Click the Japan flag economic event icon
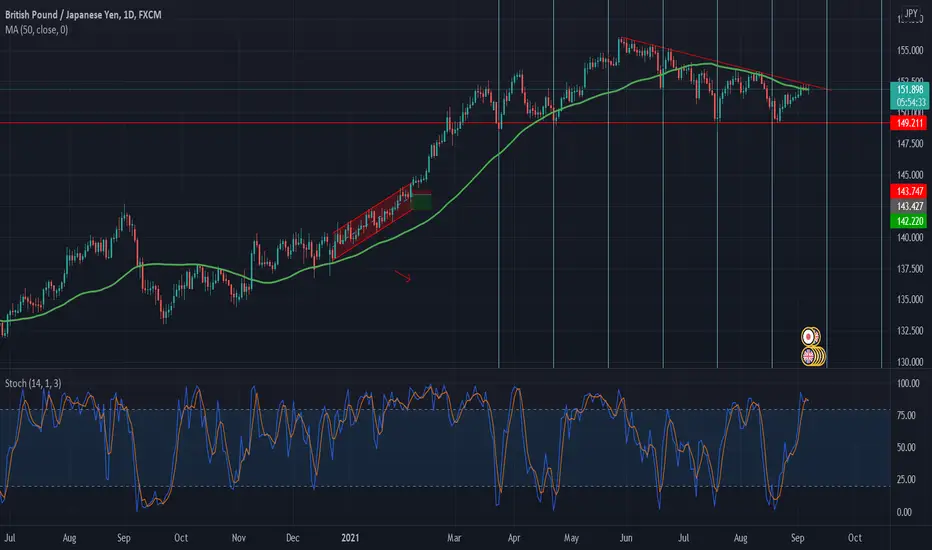This screenshot has width=932, height=550. [x=809, y=337]
